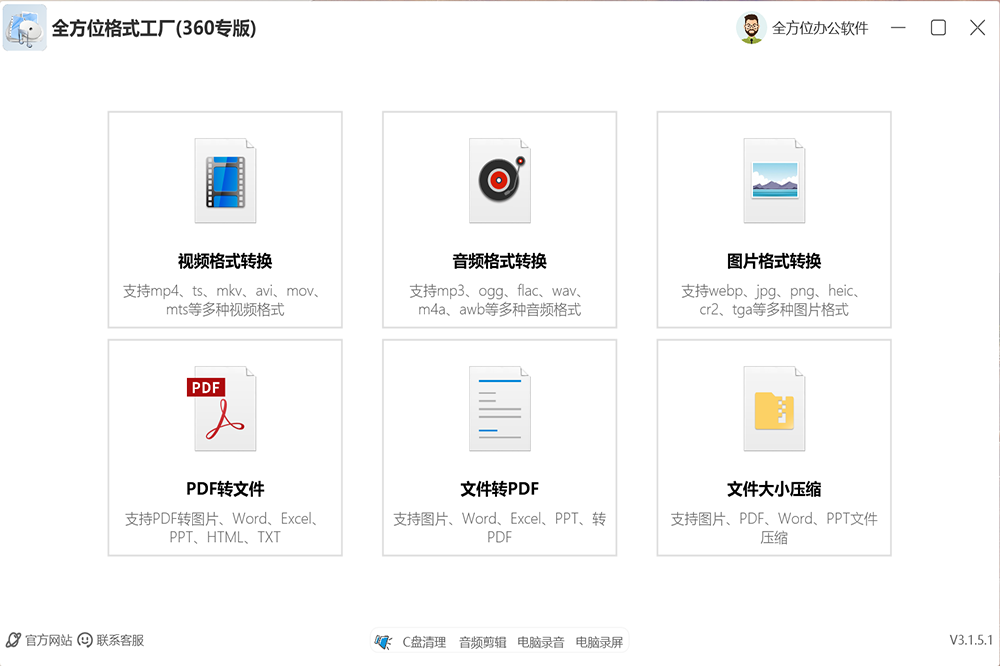Click the file to PDF document icon

point(499,409)
